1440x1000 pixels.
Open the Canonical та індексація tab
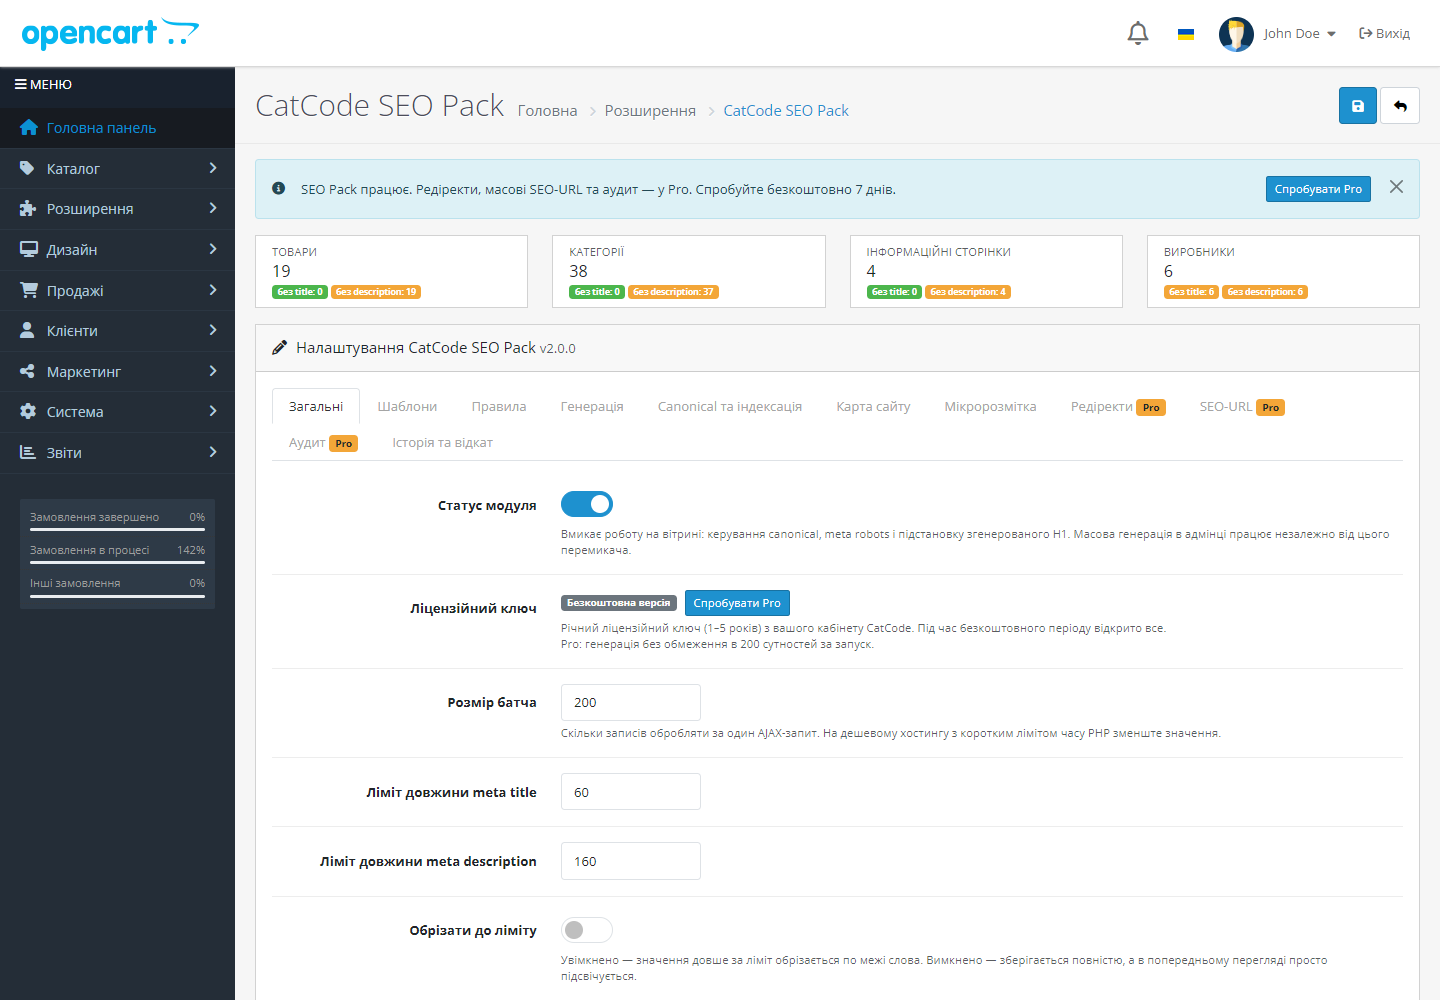pyautogui.click(x=730, y=407)
